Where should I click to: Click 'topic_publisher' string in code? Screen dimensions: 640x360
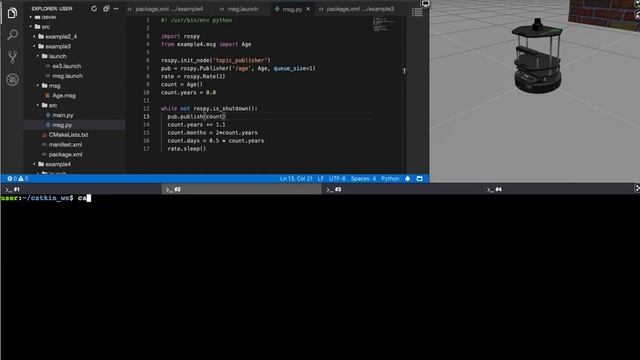click(240, 60)
